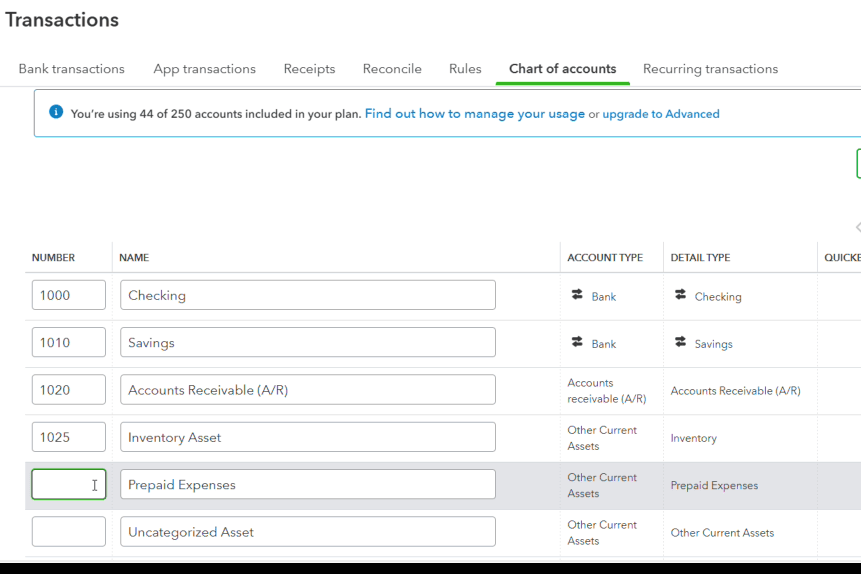Viewport: 861px width, 574px height.
Task: Click the transfer icon beside Savings row's Bank type
Action: click(577, 342)
